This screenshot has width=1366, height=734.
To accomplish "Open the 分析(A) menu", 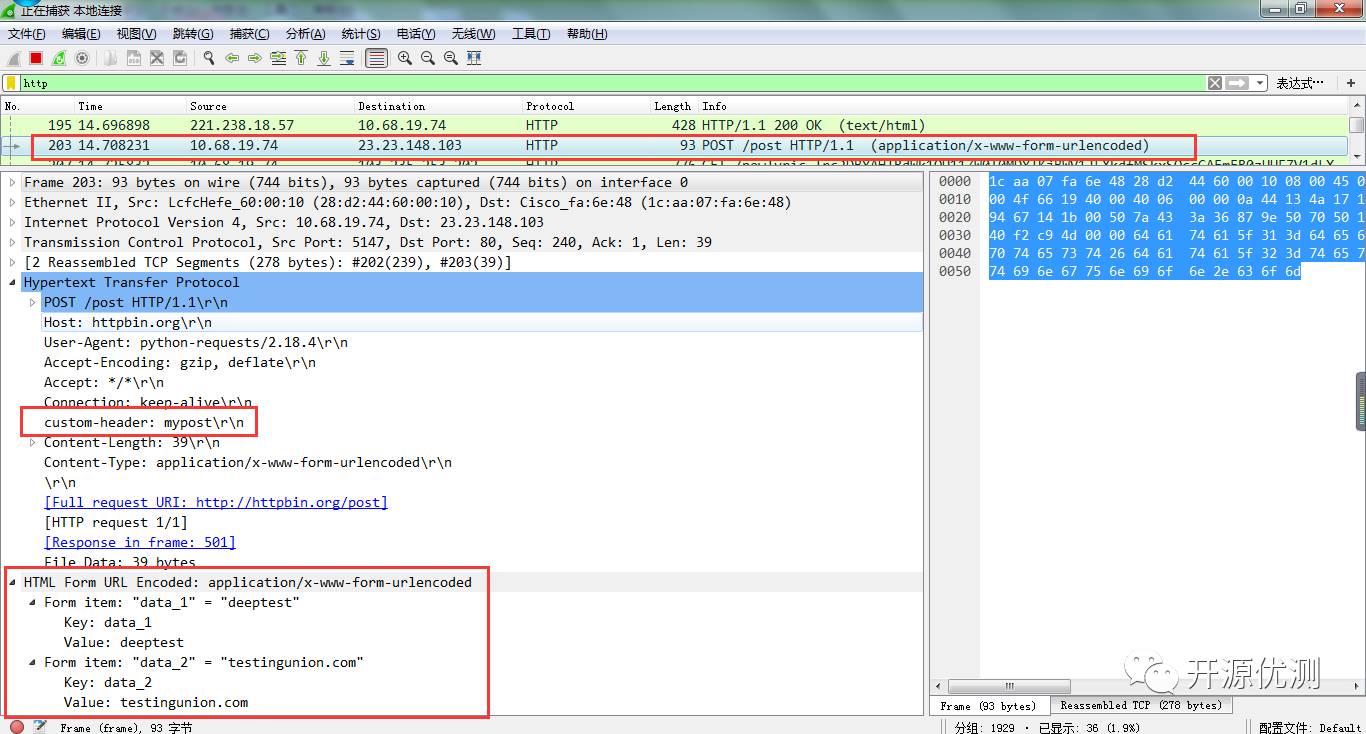I will (305, 34).
